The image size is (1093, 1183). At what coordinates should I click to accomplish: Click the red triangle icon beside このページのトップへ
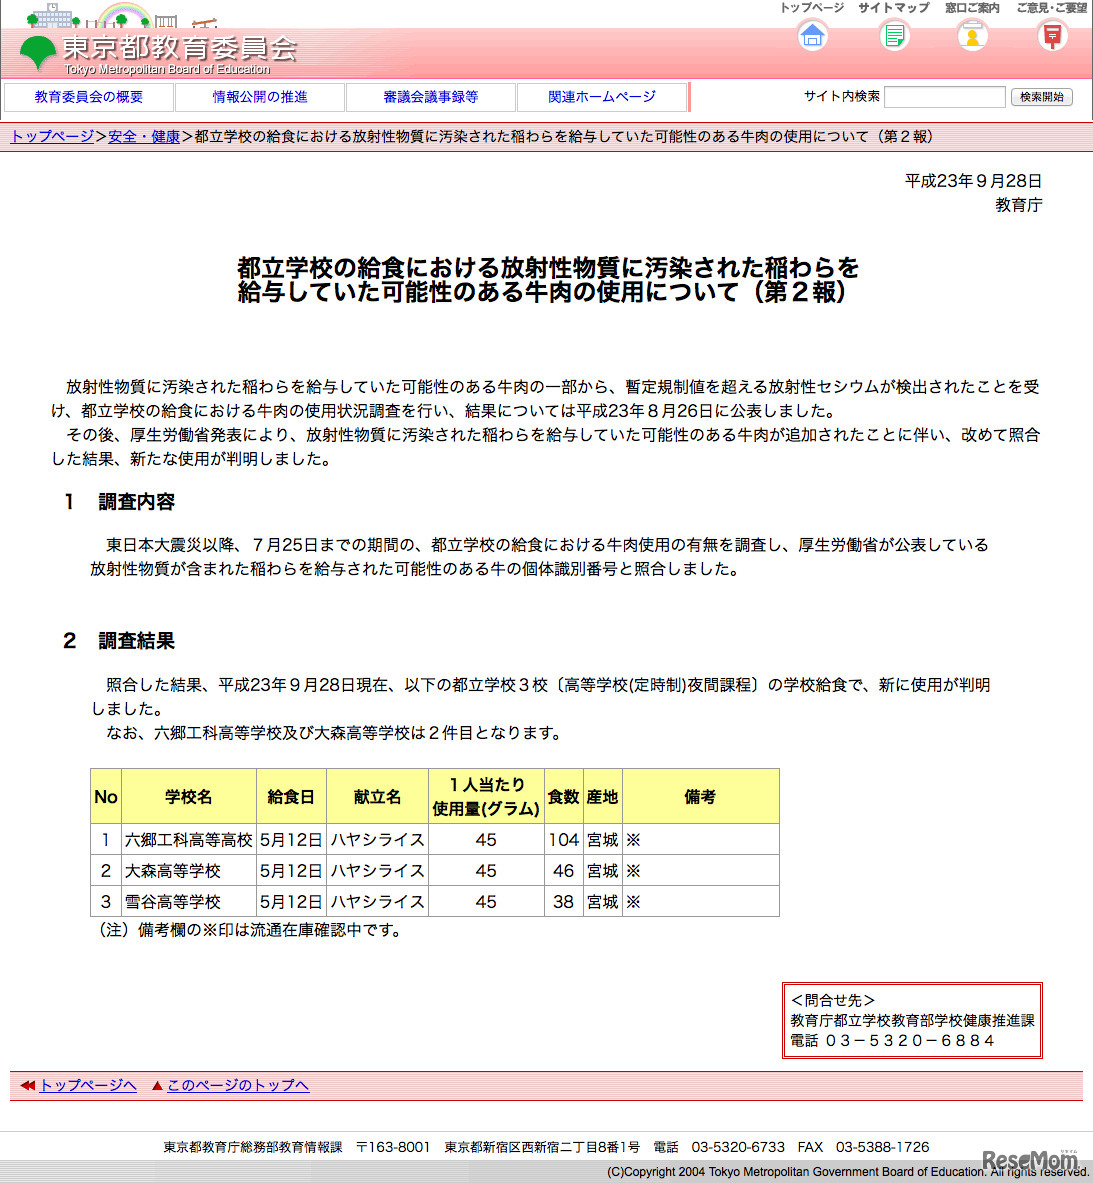click(158, 1085)
